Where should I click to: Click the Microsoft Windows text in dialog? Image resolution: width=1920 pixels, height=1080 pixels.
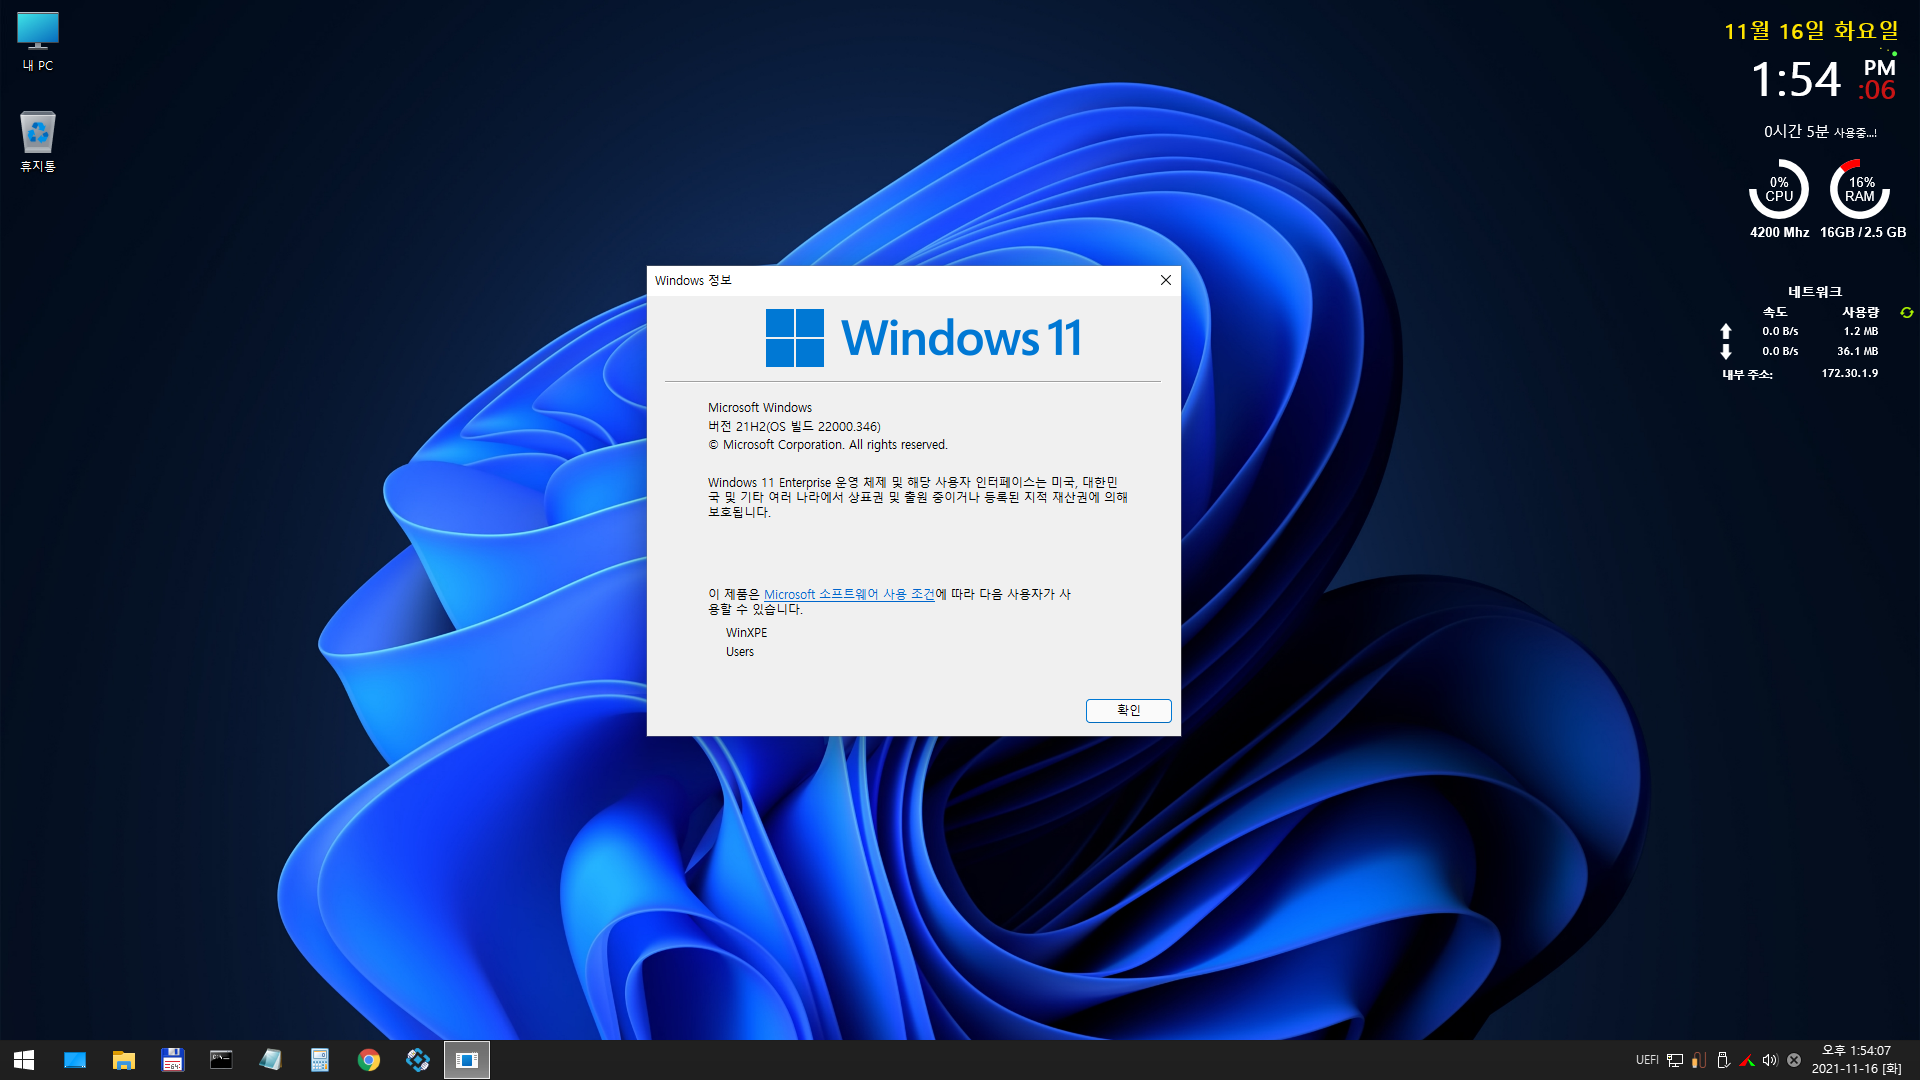click(x=760, y=408)
